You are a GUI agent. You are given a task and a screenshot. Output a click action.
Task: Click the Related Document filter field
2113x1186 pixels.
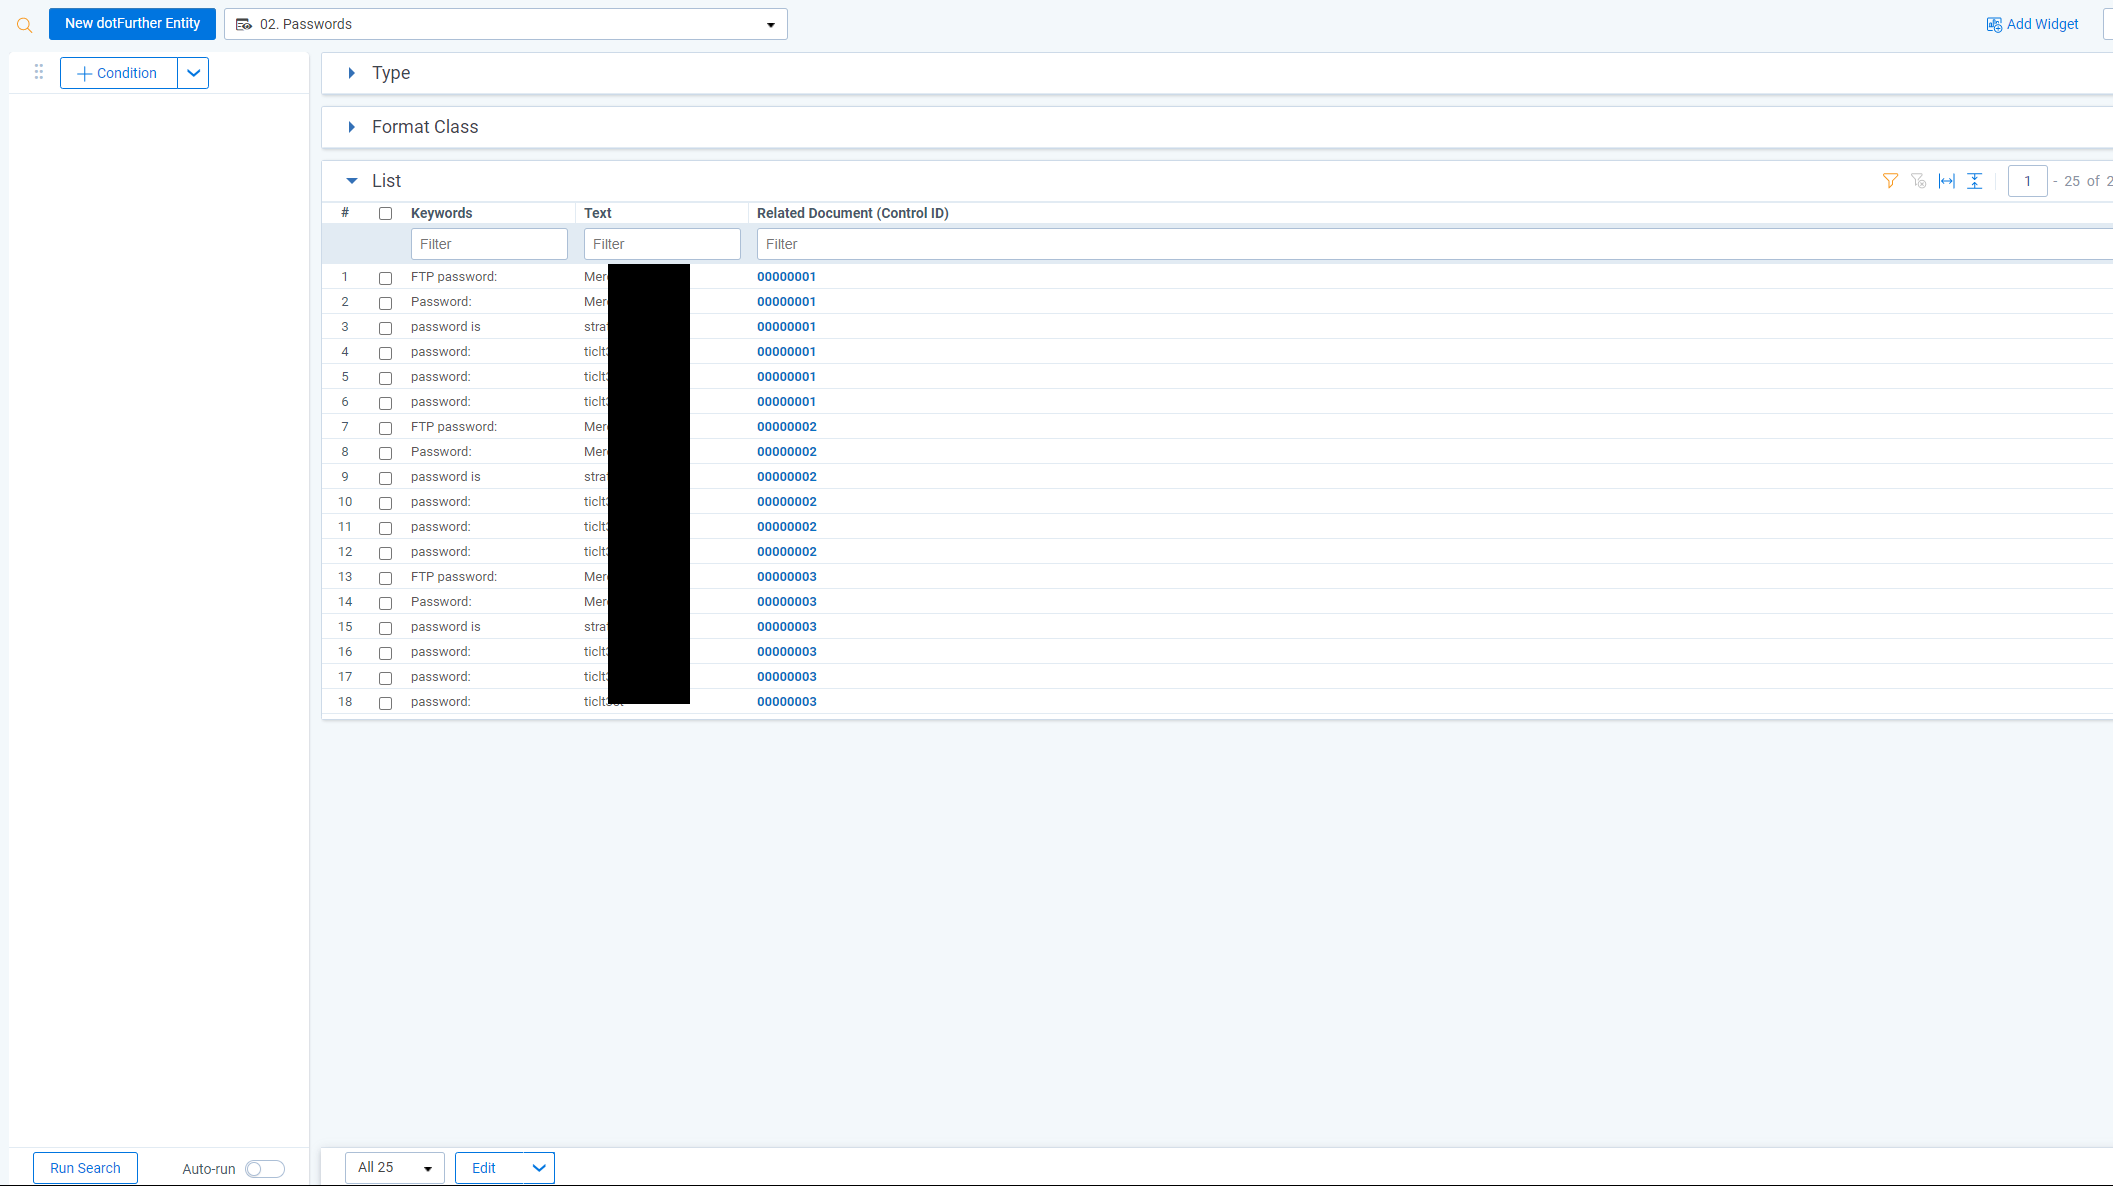coord(1434,244)
